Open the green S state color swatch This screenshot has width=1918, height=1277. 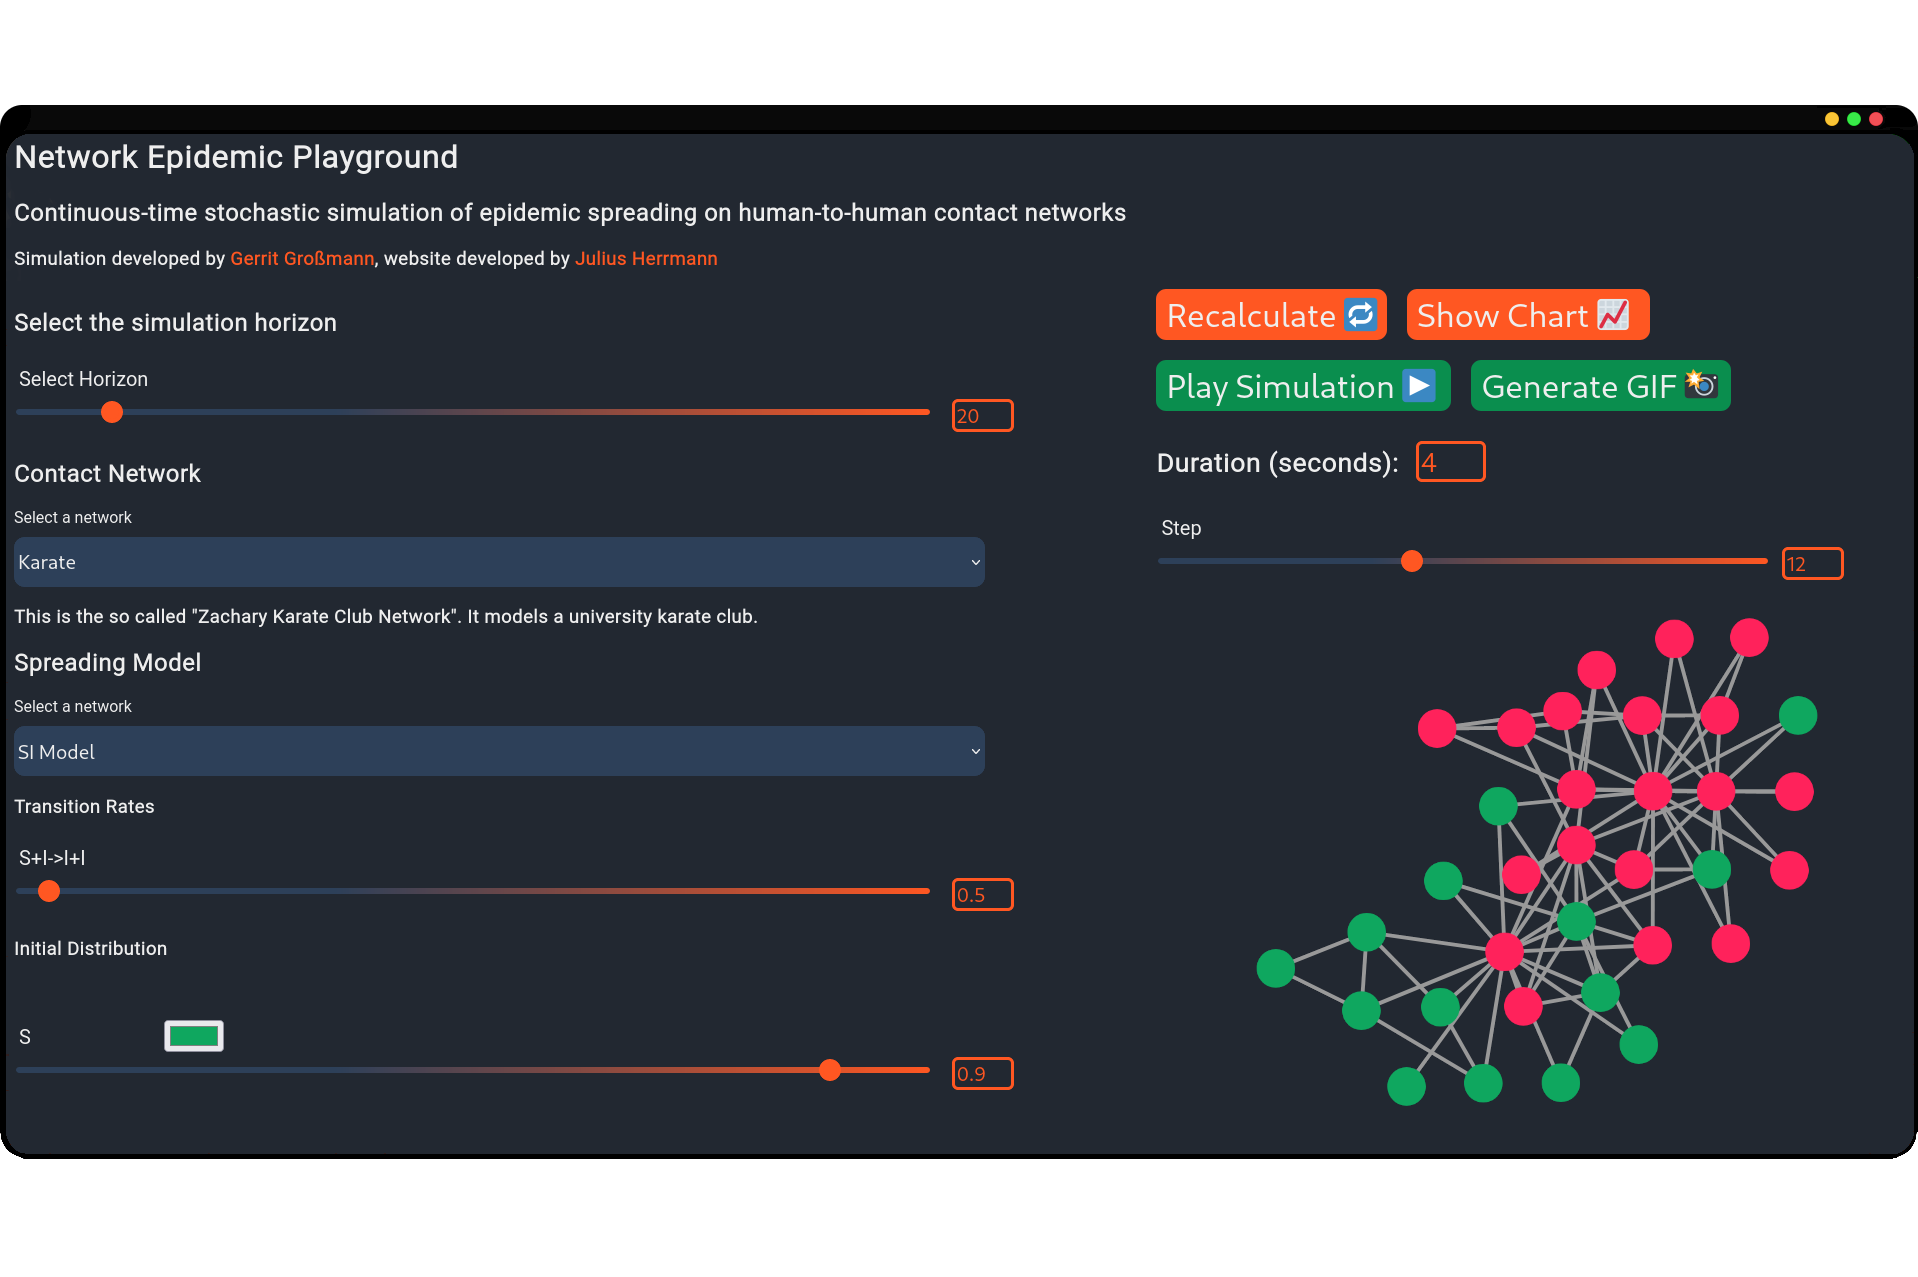[194, 1036]
